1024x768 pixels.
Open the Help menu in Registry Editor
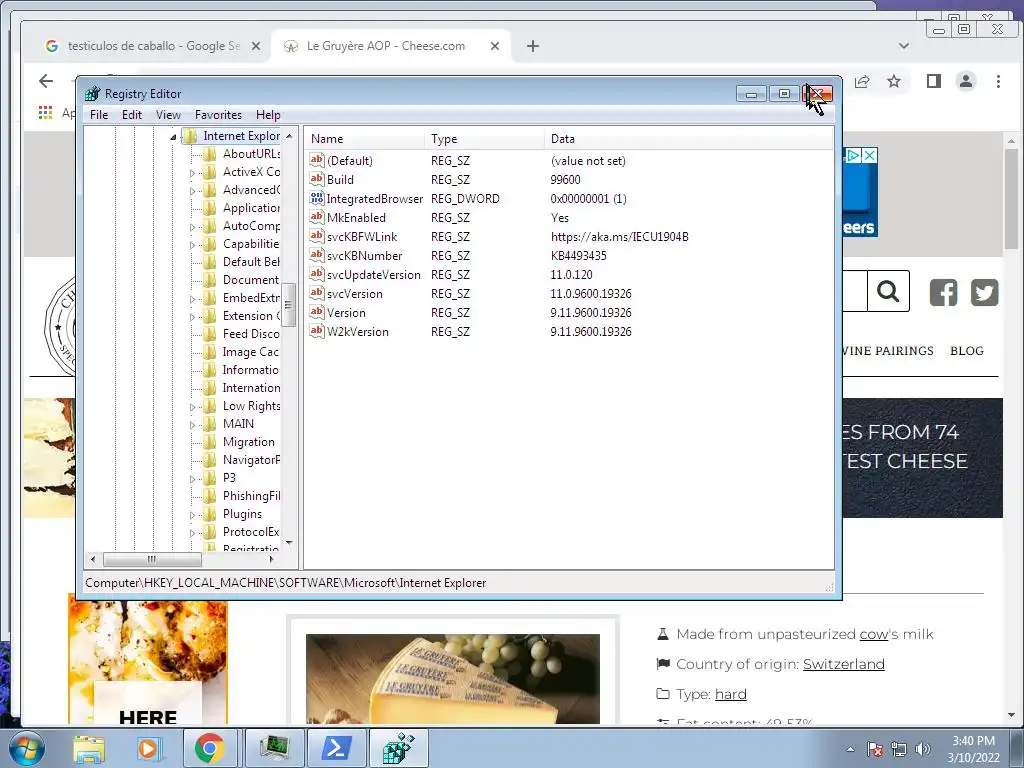268,115
